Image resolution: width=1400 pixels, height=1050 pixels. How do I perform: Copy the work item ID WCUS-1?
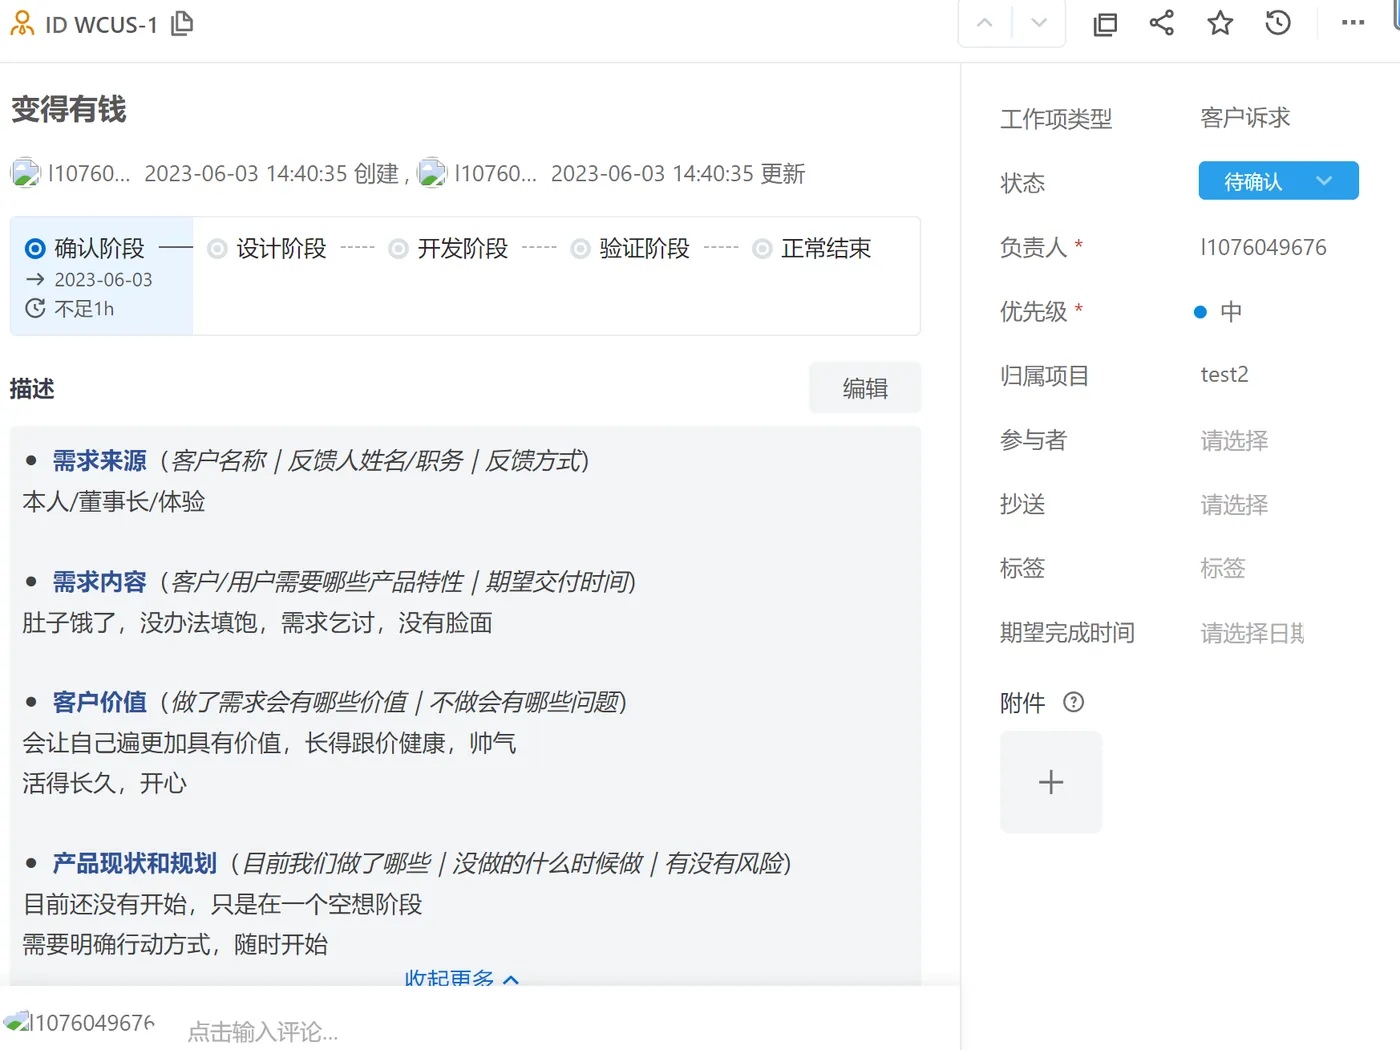182,23
